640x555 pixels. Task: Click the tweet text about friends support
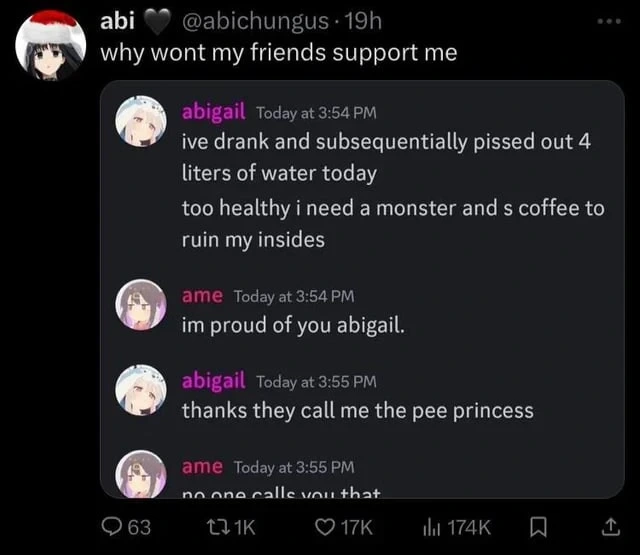[x=279, y=53]
